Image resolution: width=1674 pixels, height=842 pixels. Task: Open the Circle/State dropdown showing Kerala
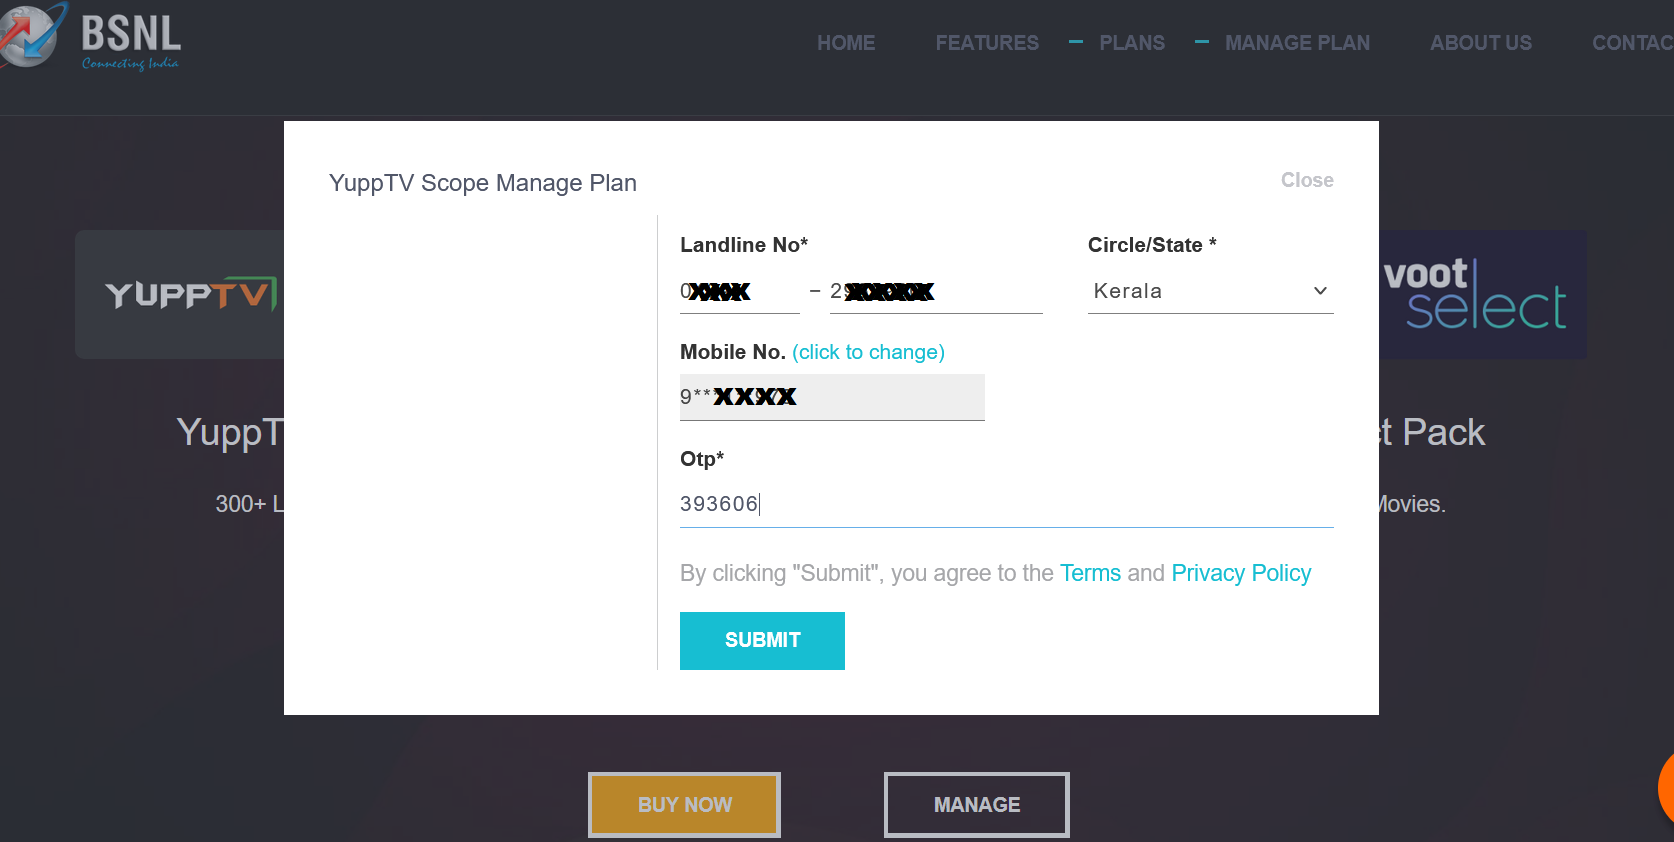[1210, 291]
